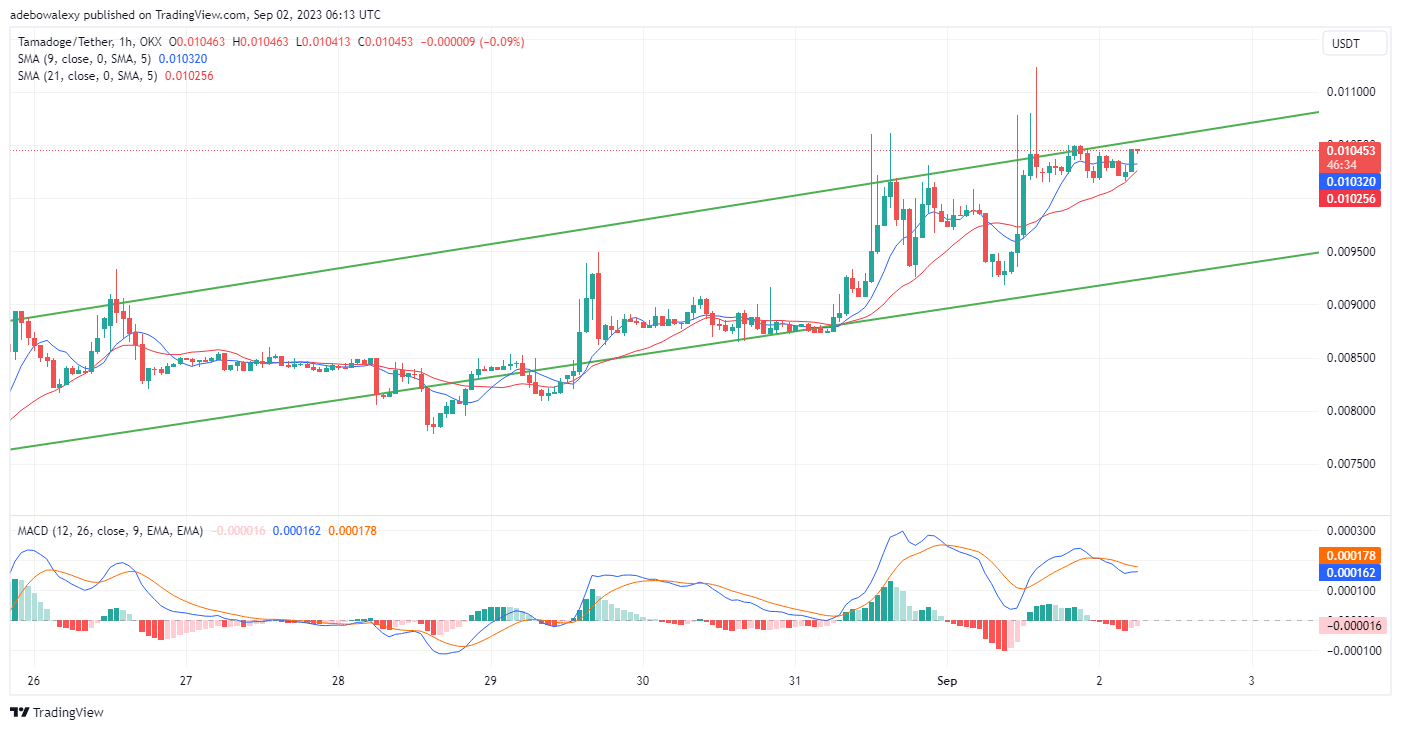This screenshot has height=730, width=1401.
Task: Click the date label 30 on time axis
Action: click(x=643, y=681)
